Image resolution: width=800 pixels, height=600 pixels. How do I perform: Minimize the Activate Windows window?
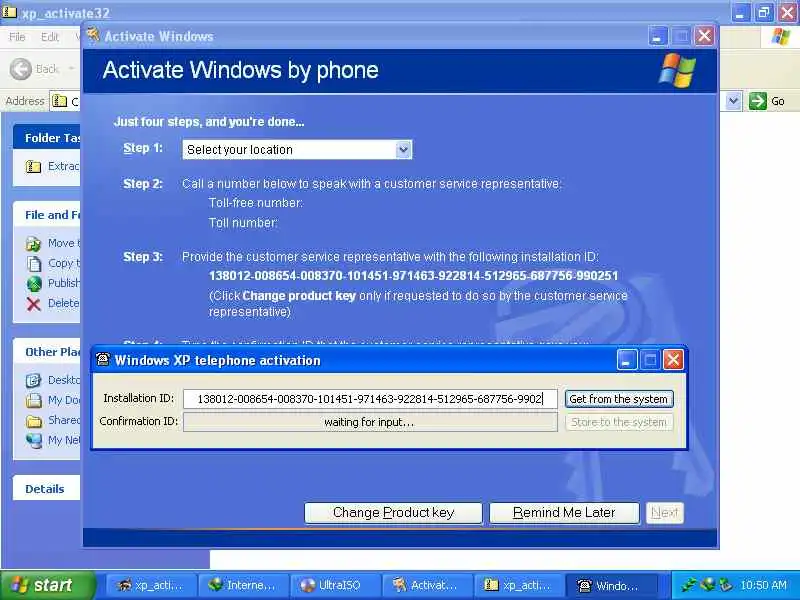point(658,36)
